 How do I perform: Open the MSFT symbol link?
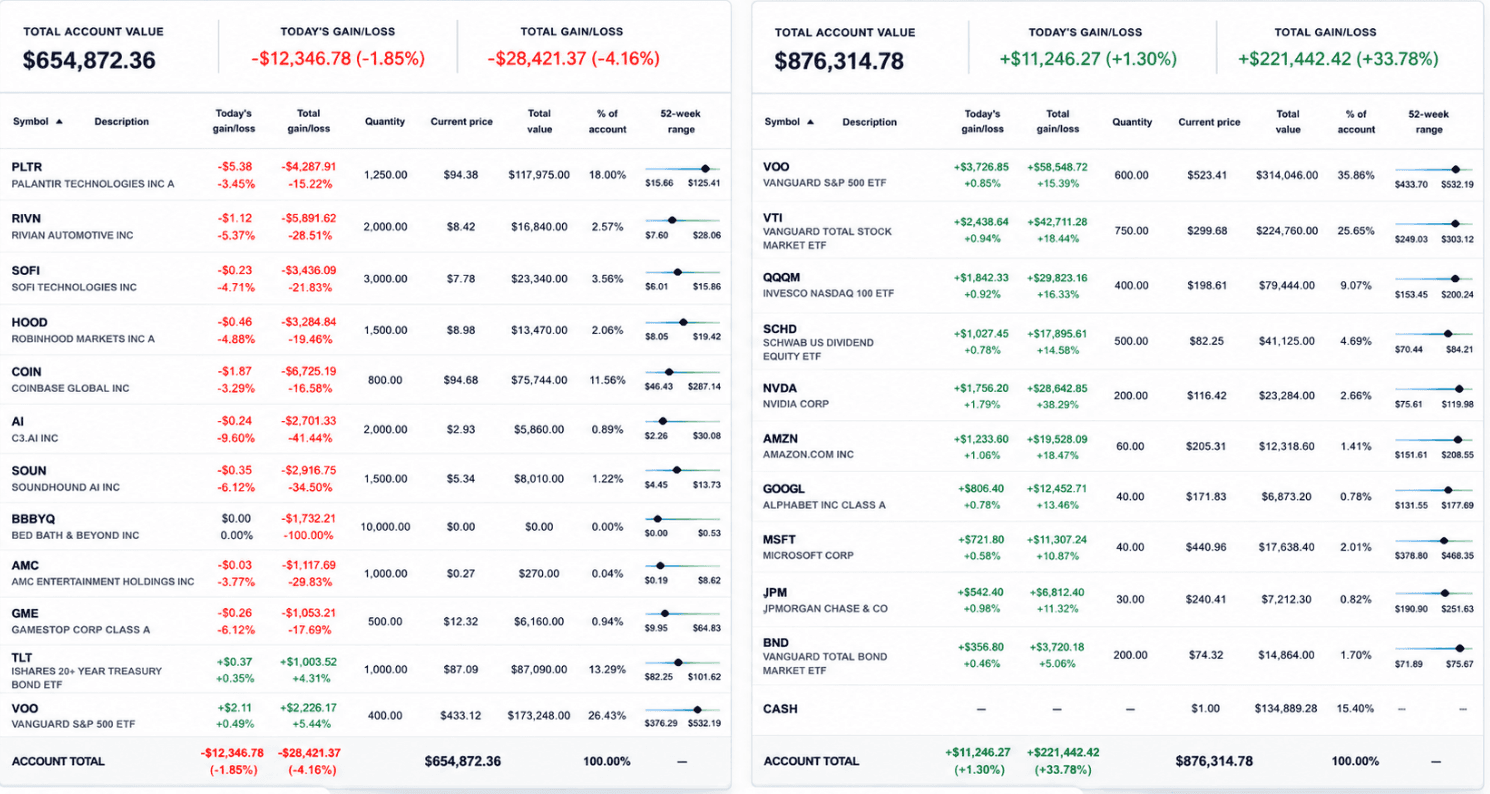(780, 540)
